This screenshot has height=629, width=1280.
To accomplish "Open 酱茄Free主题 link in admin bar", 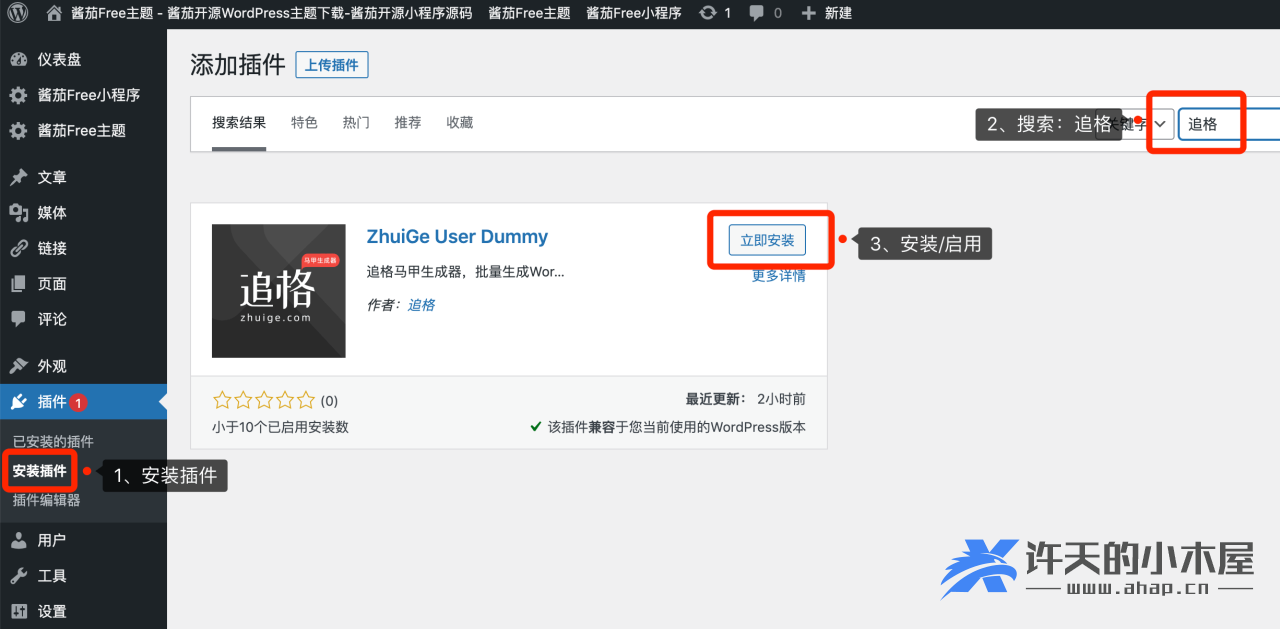I will 529,13.
